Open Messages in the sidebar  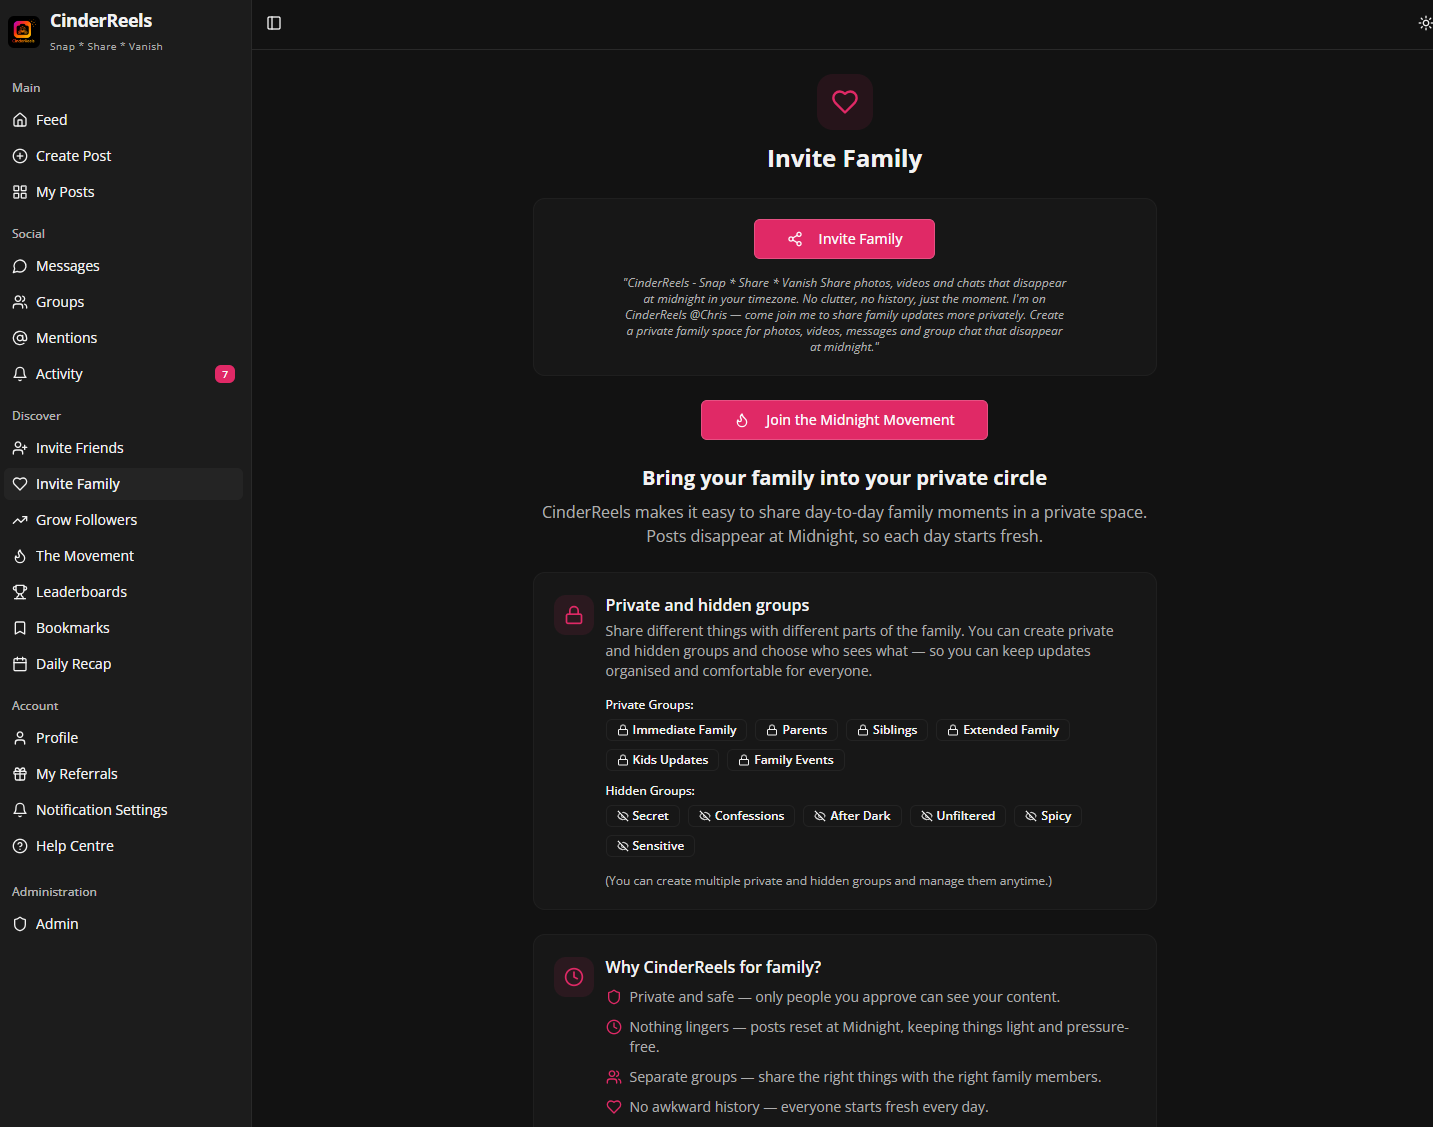pyautogui.click(x=123, y=266)
